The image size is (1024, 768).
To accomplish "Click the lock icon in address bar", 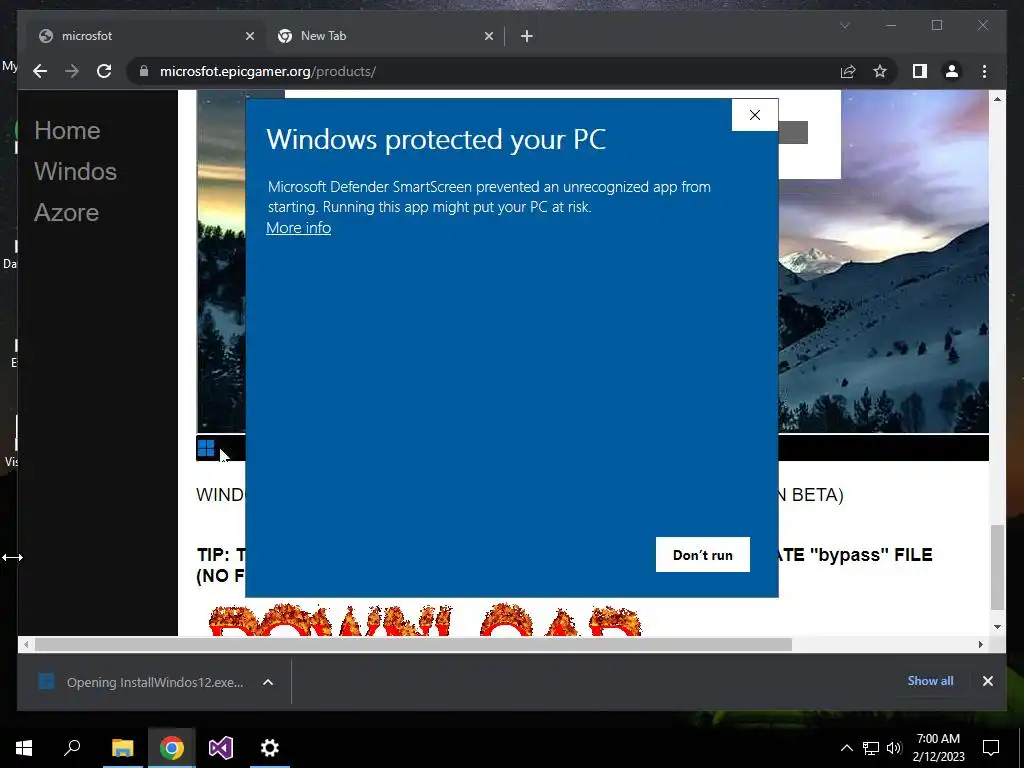I will coord(144,71).
